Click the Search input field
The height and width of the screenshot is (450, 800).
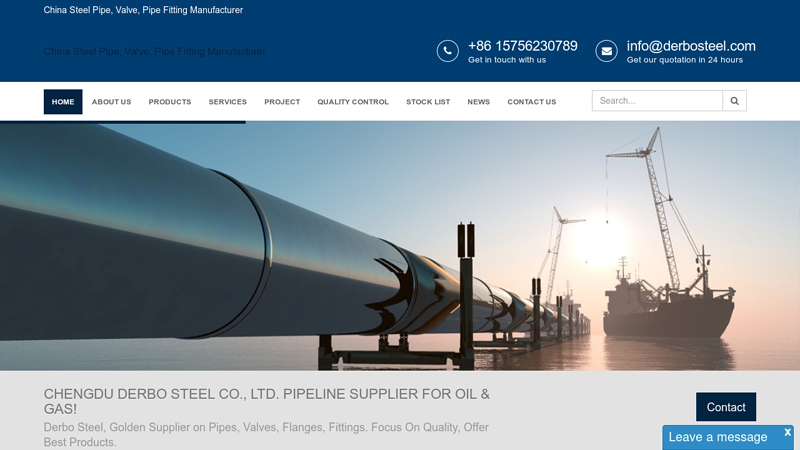tap(657, 101)
